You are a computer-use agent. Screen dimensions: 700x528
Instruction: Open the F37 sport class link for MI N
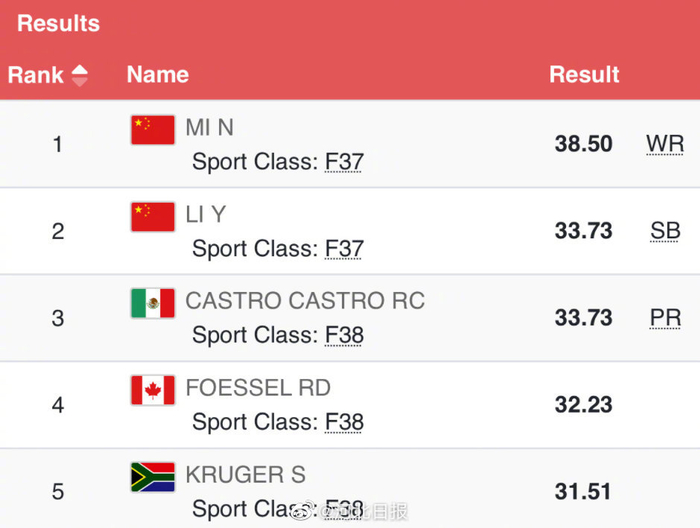click(344, 162)
